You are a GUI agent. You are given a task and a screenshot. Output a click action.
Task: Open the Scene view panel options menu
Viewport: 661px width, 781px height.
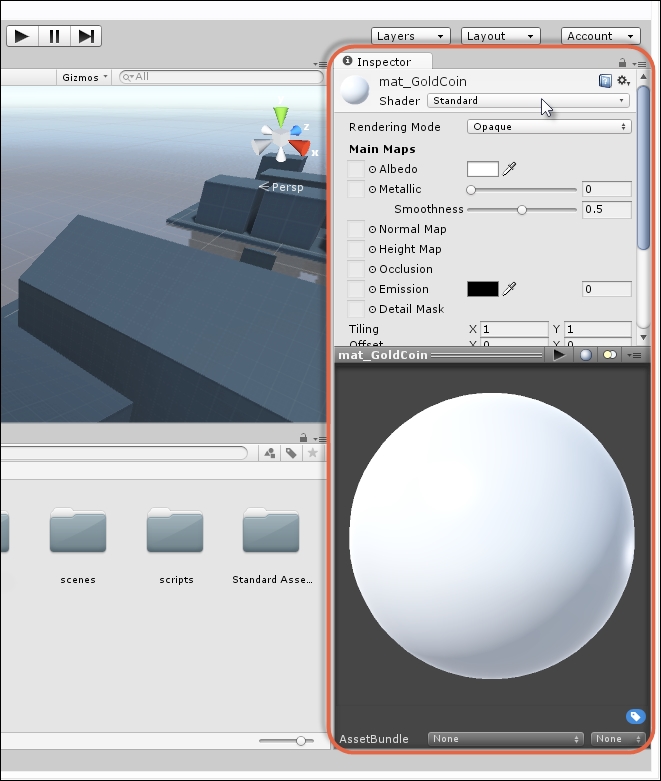(320, 64)
